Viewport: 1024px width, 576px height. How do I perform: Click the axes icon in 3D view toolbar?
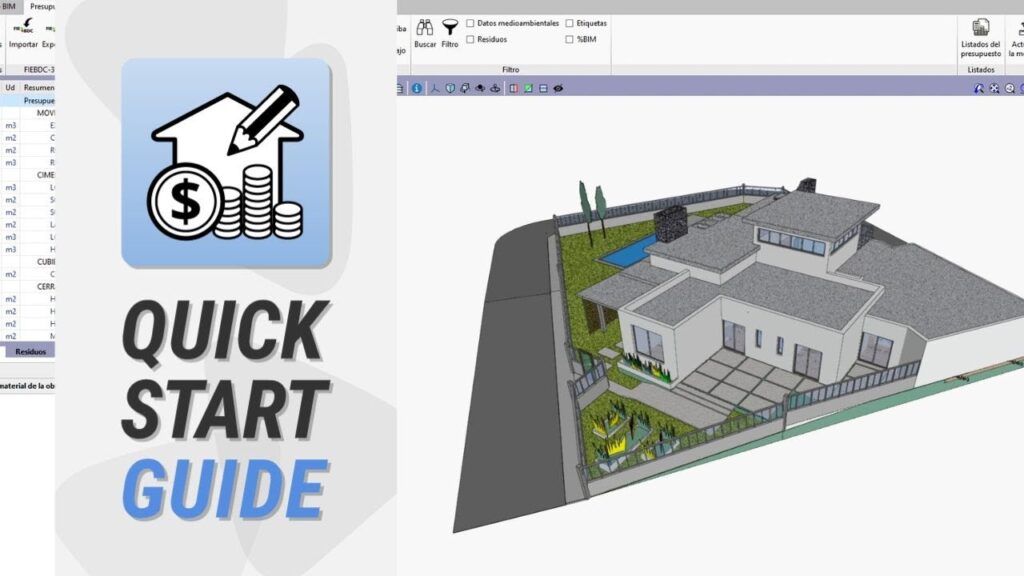pyautogui.click(x=435, y=88)
